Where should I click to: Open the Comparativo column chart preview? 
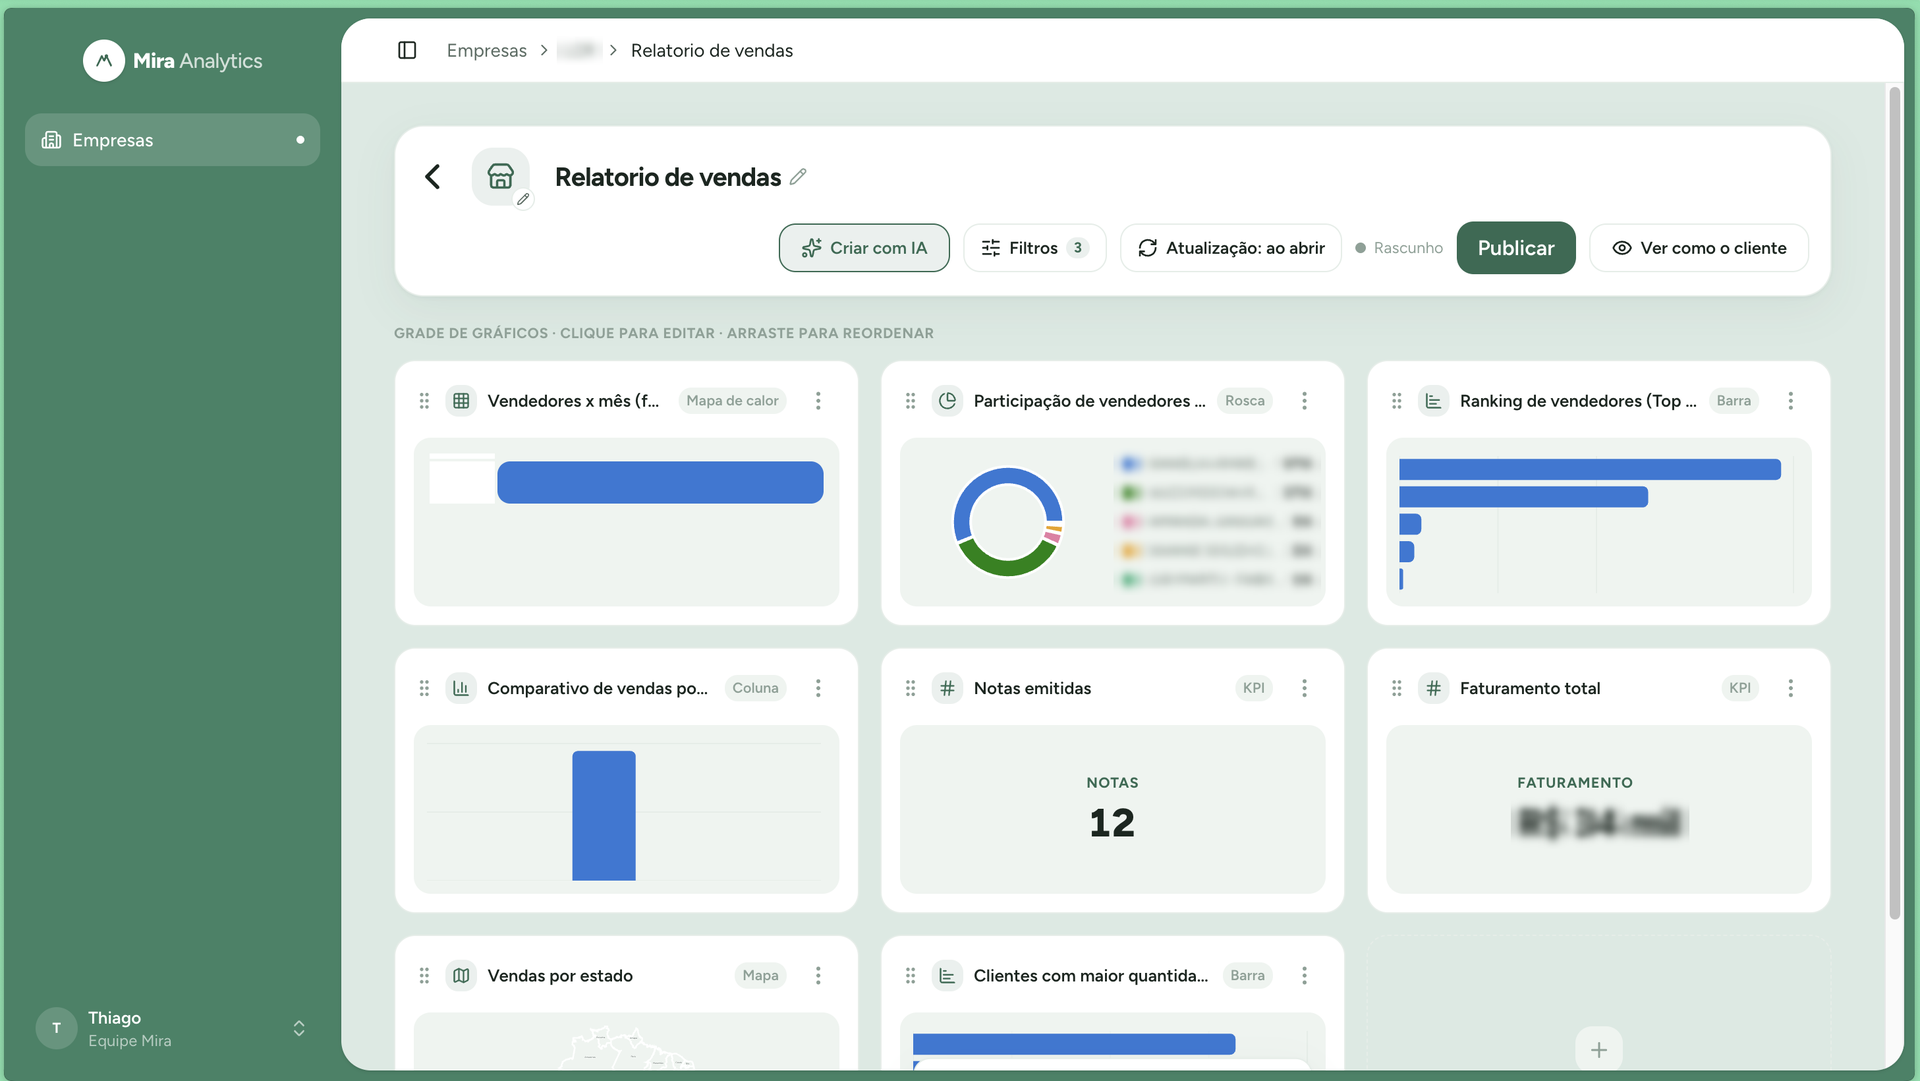[626, 809]
